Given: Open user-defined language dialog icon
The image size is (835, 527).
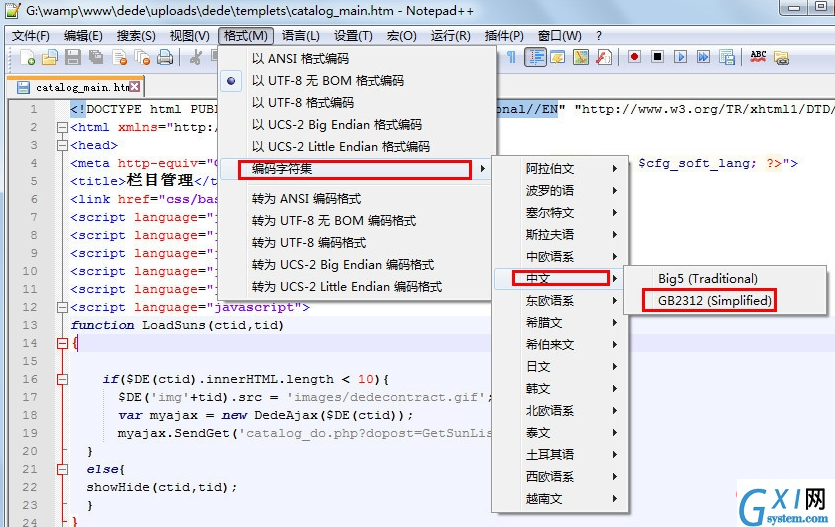Looking at the screenshot, I should pos(558,57).
